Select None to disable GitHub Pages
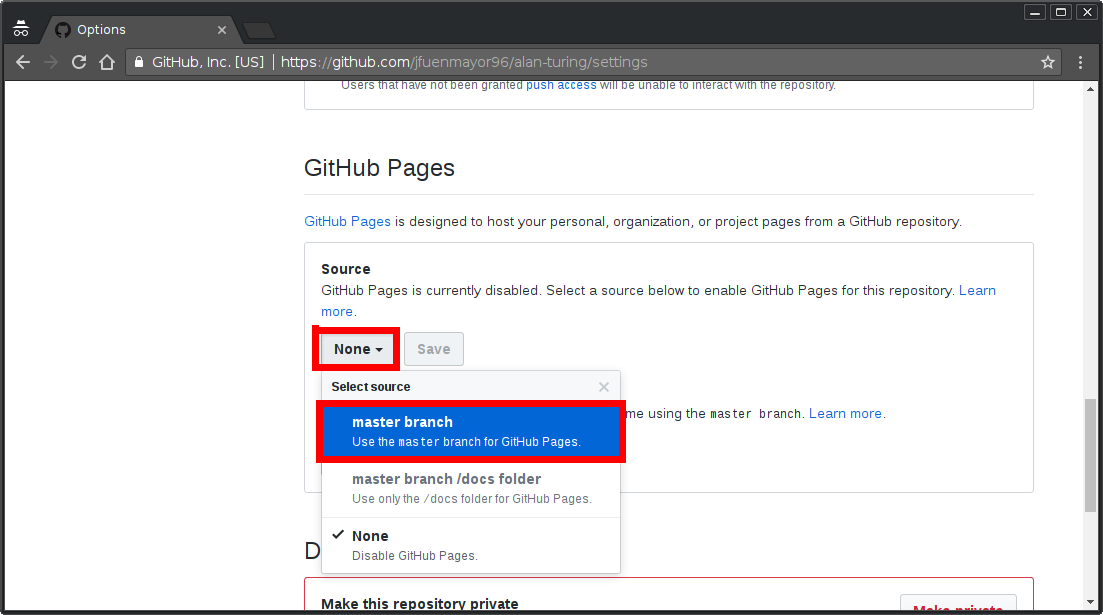The image size is (1103, 615). (471, 545)
